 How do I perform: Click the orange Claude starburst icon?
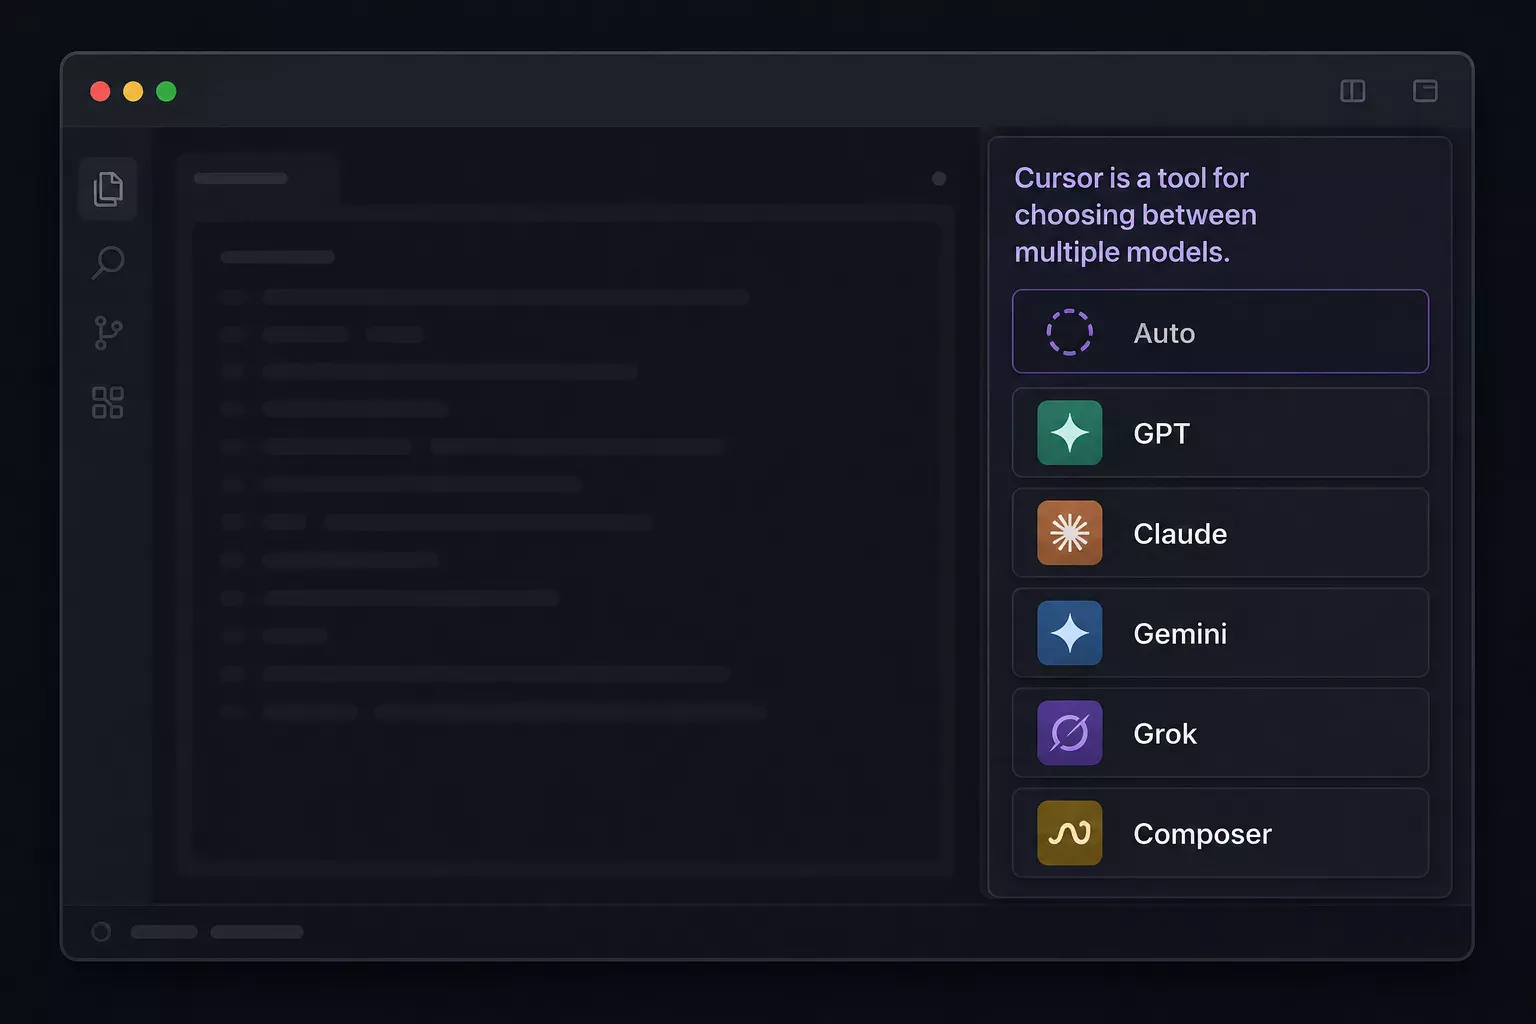click(1069, 533)
